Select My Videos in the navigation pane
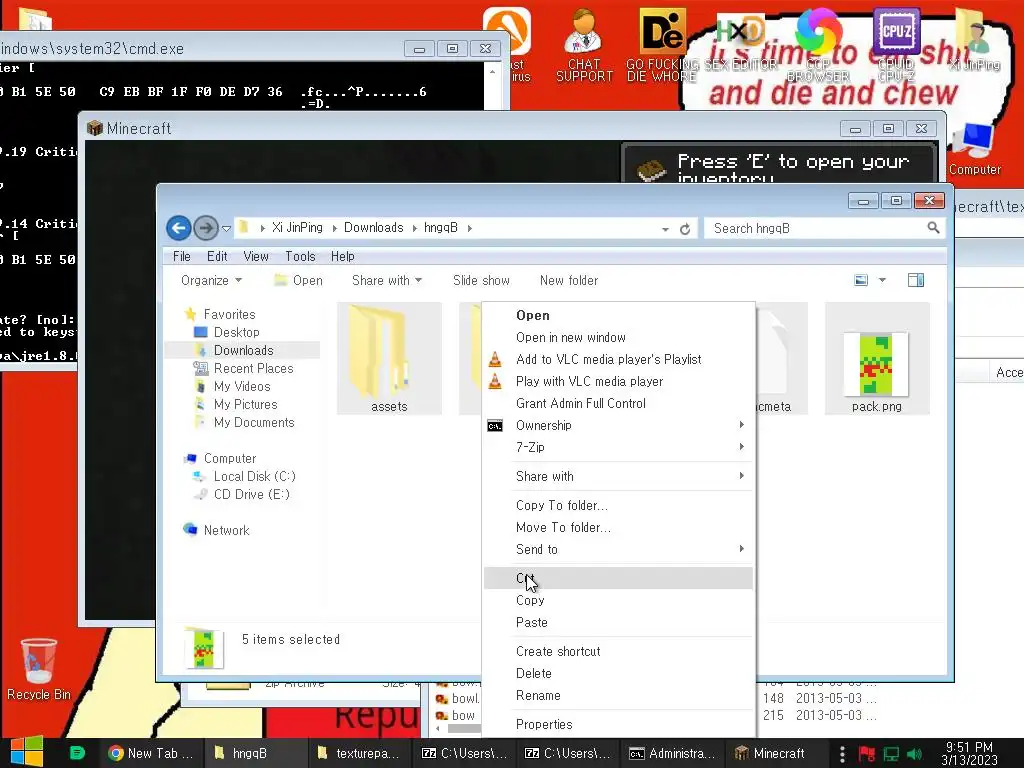This screenshot has height=768, width=1024. (242, 387)
